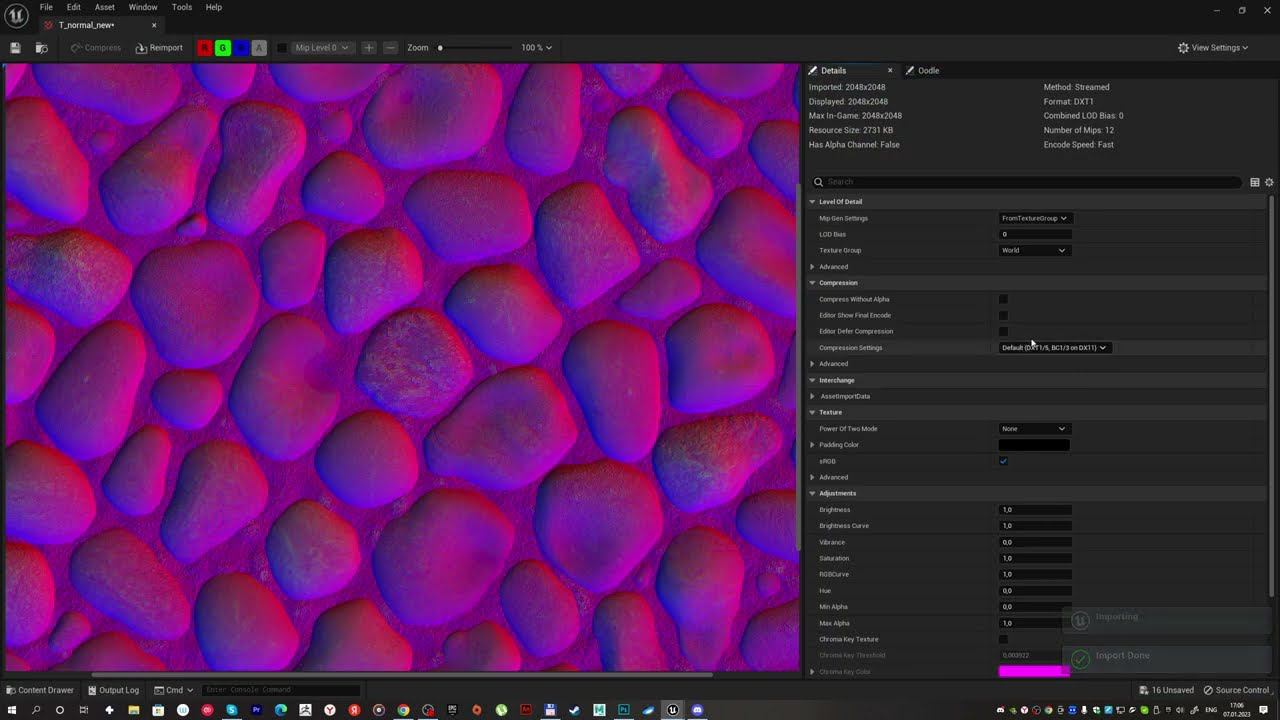Screen dimensions: 1280x720
Task: Enable Compress Without Alpha checkbox
Action: [x=1003, y=299]
